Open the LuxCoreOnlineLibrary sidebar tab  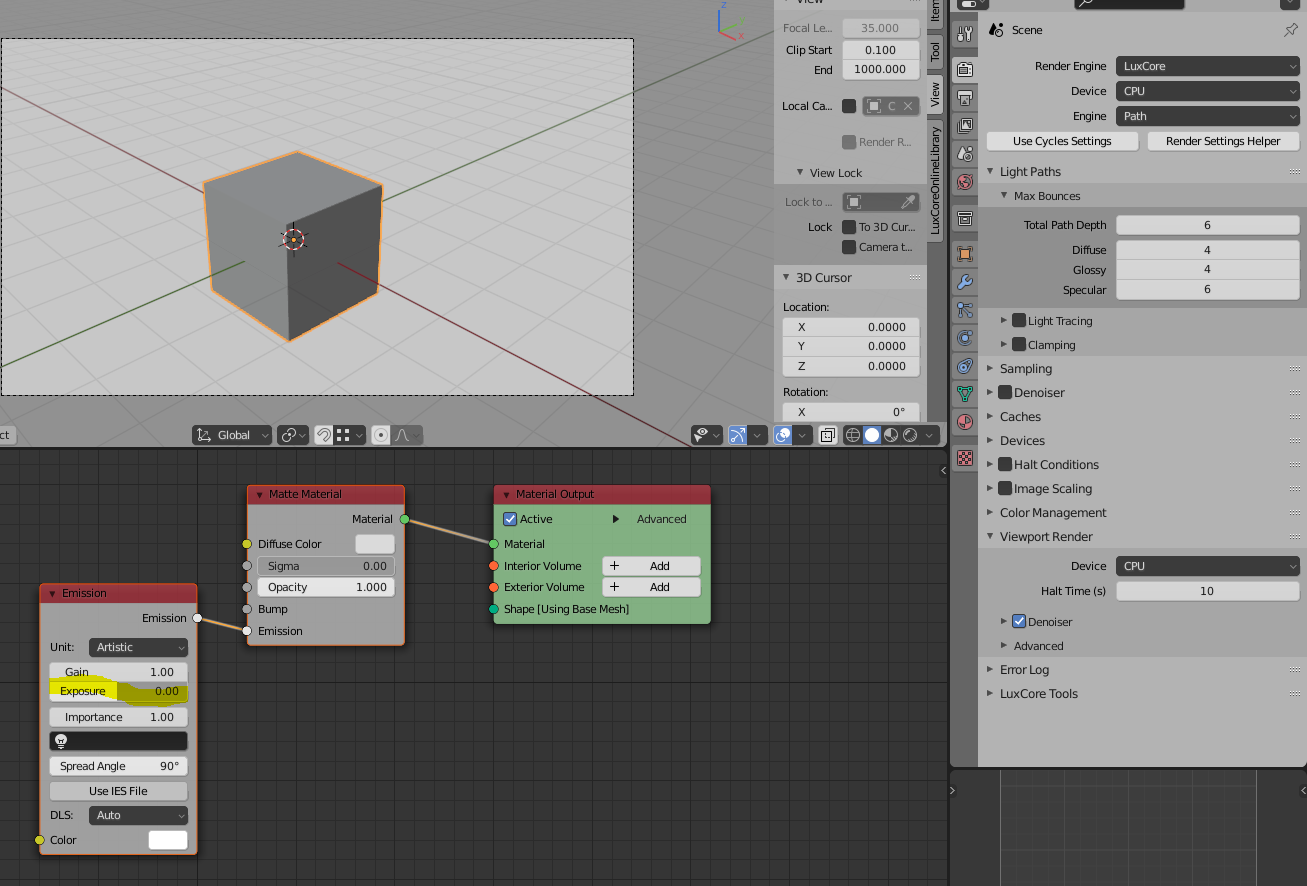coord(935,180)
